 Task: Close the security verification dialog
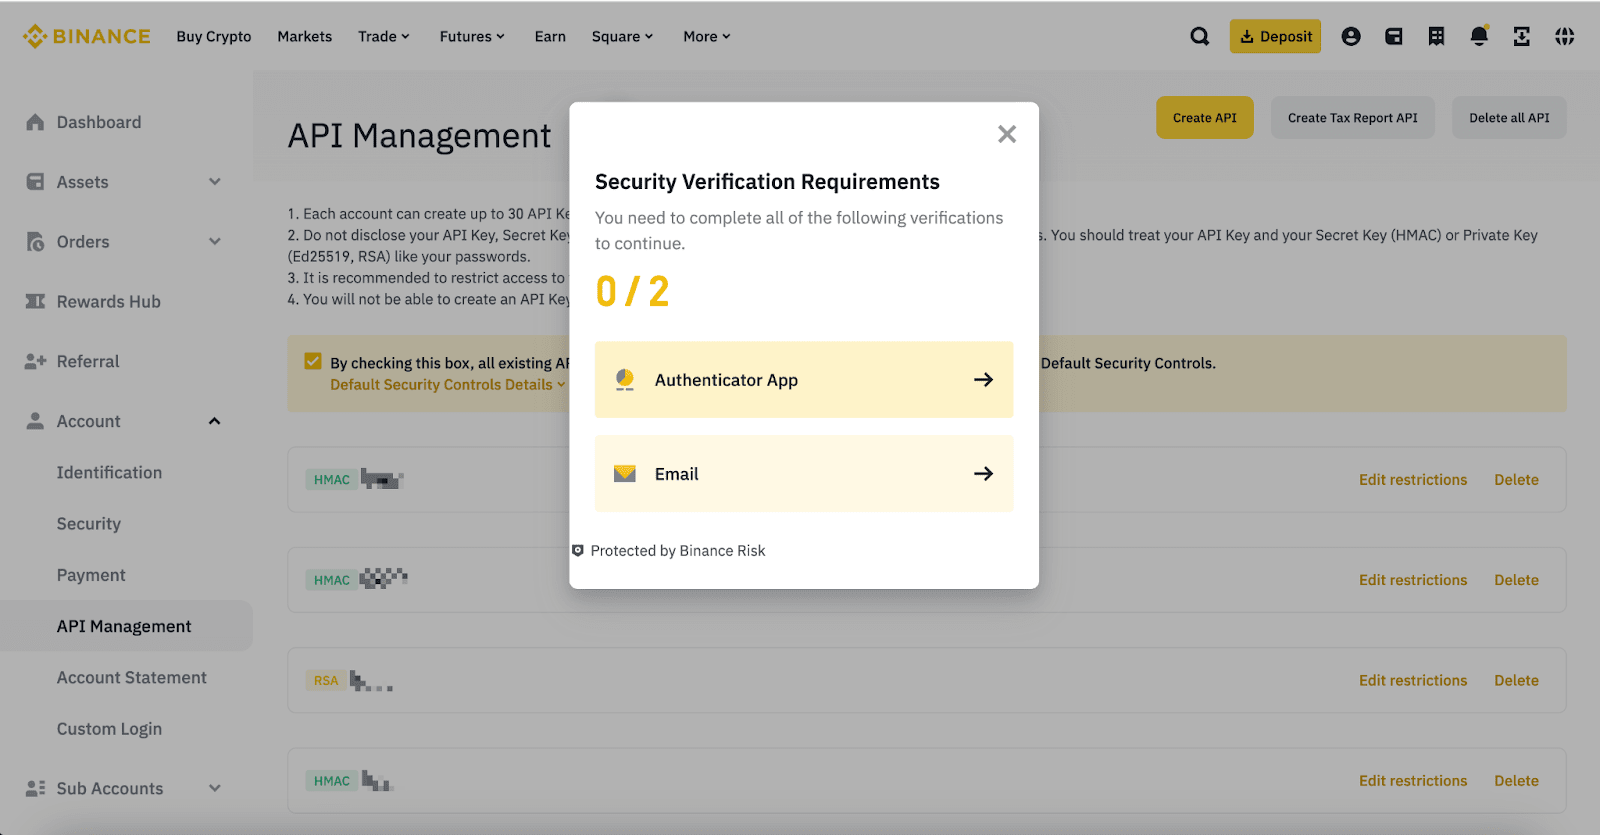[1006, 134]
